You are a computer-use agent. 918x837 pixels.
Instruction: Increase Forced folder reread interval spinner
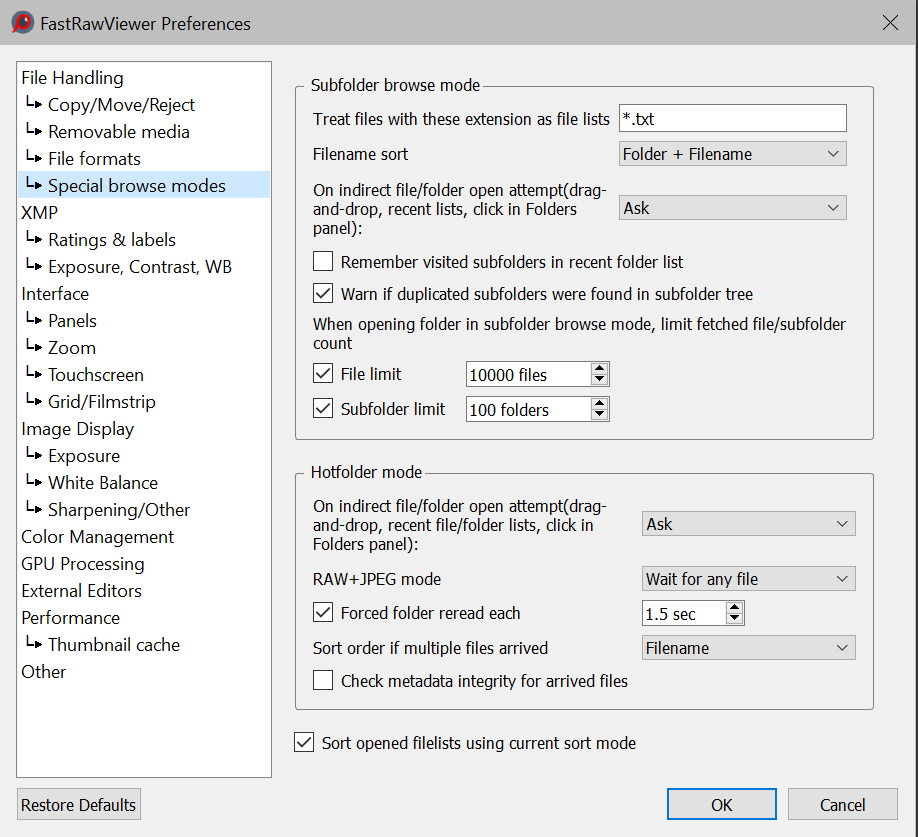point(735,608)
